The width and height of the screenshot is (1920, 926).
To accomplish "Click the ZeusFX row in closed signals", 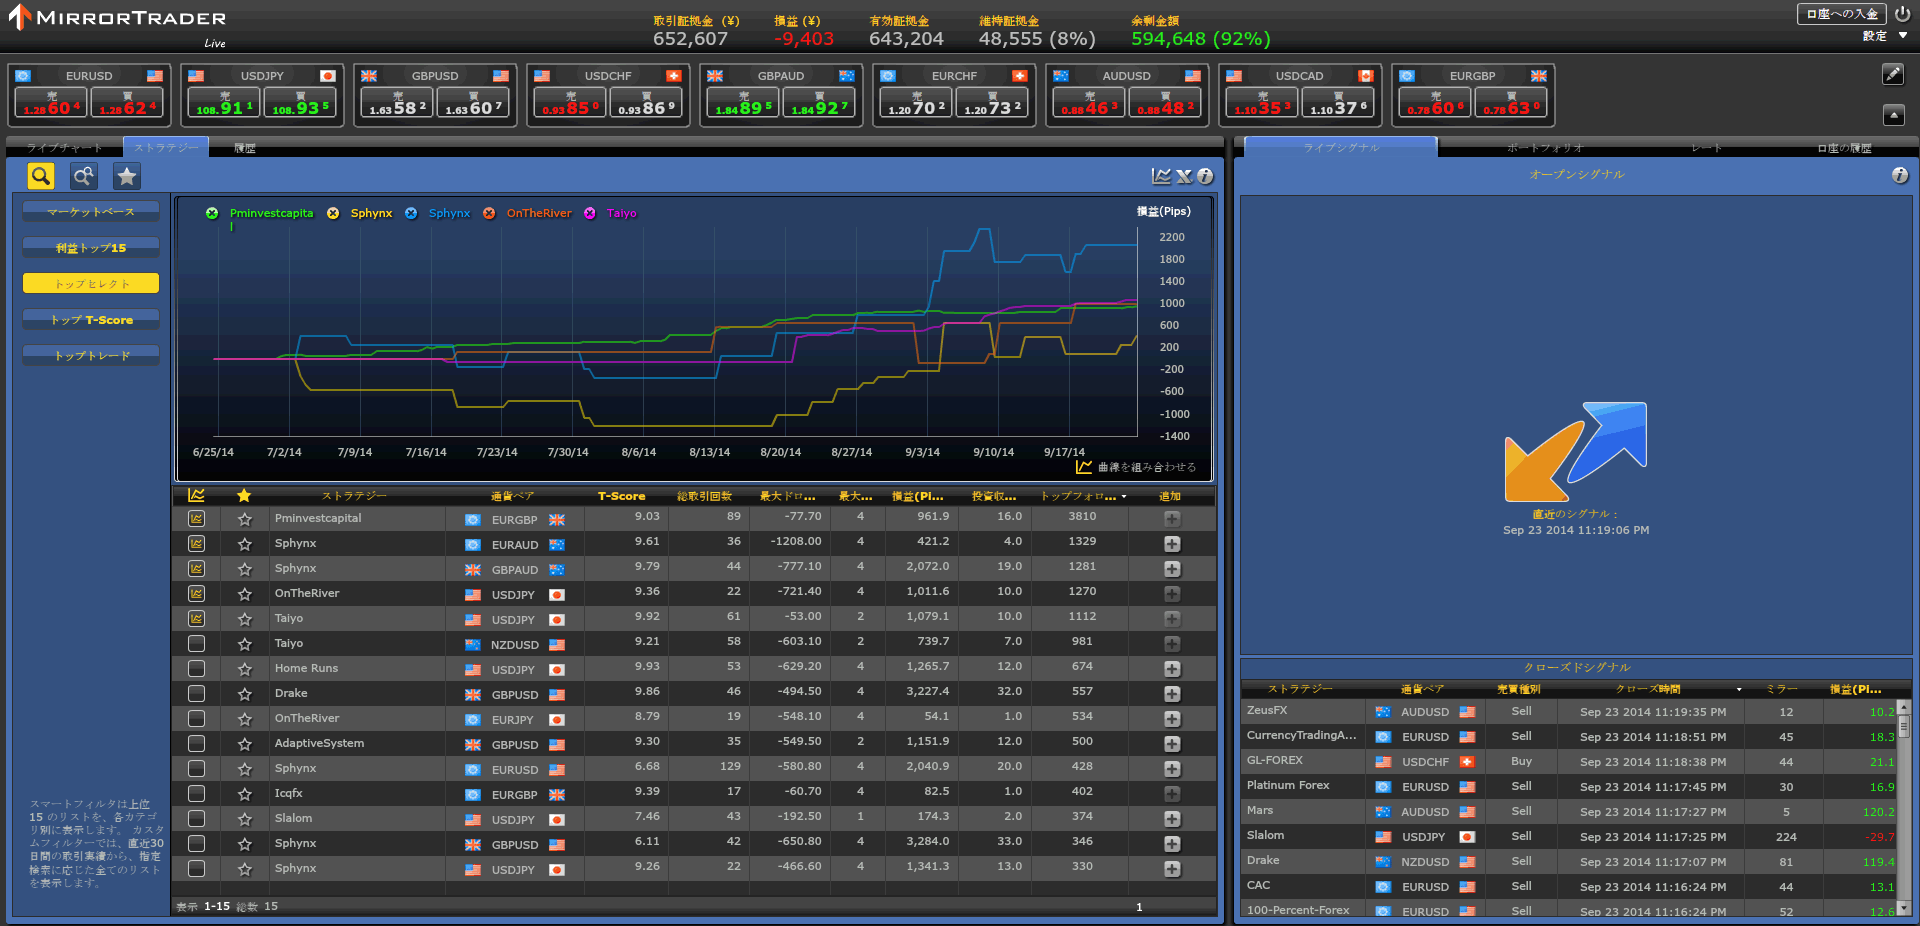I will [1568, 711].
